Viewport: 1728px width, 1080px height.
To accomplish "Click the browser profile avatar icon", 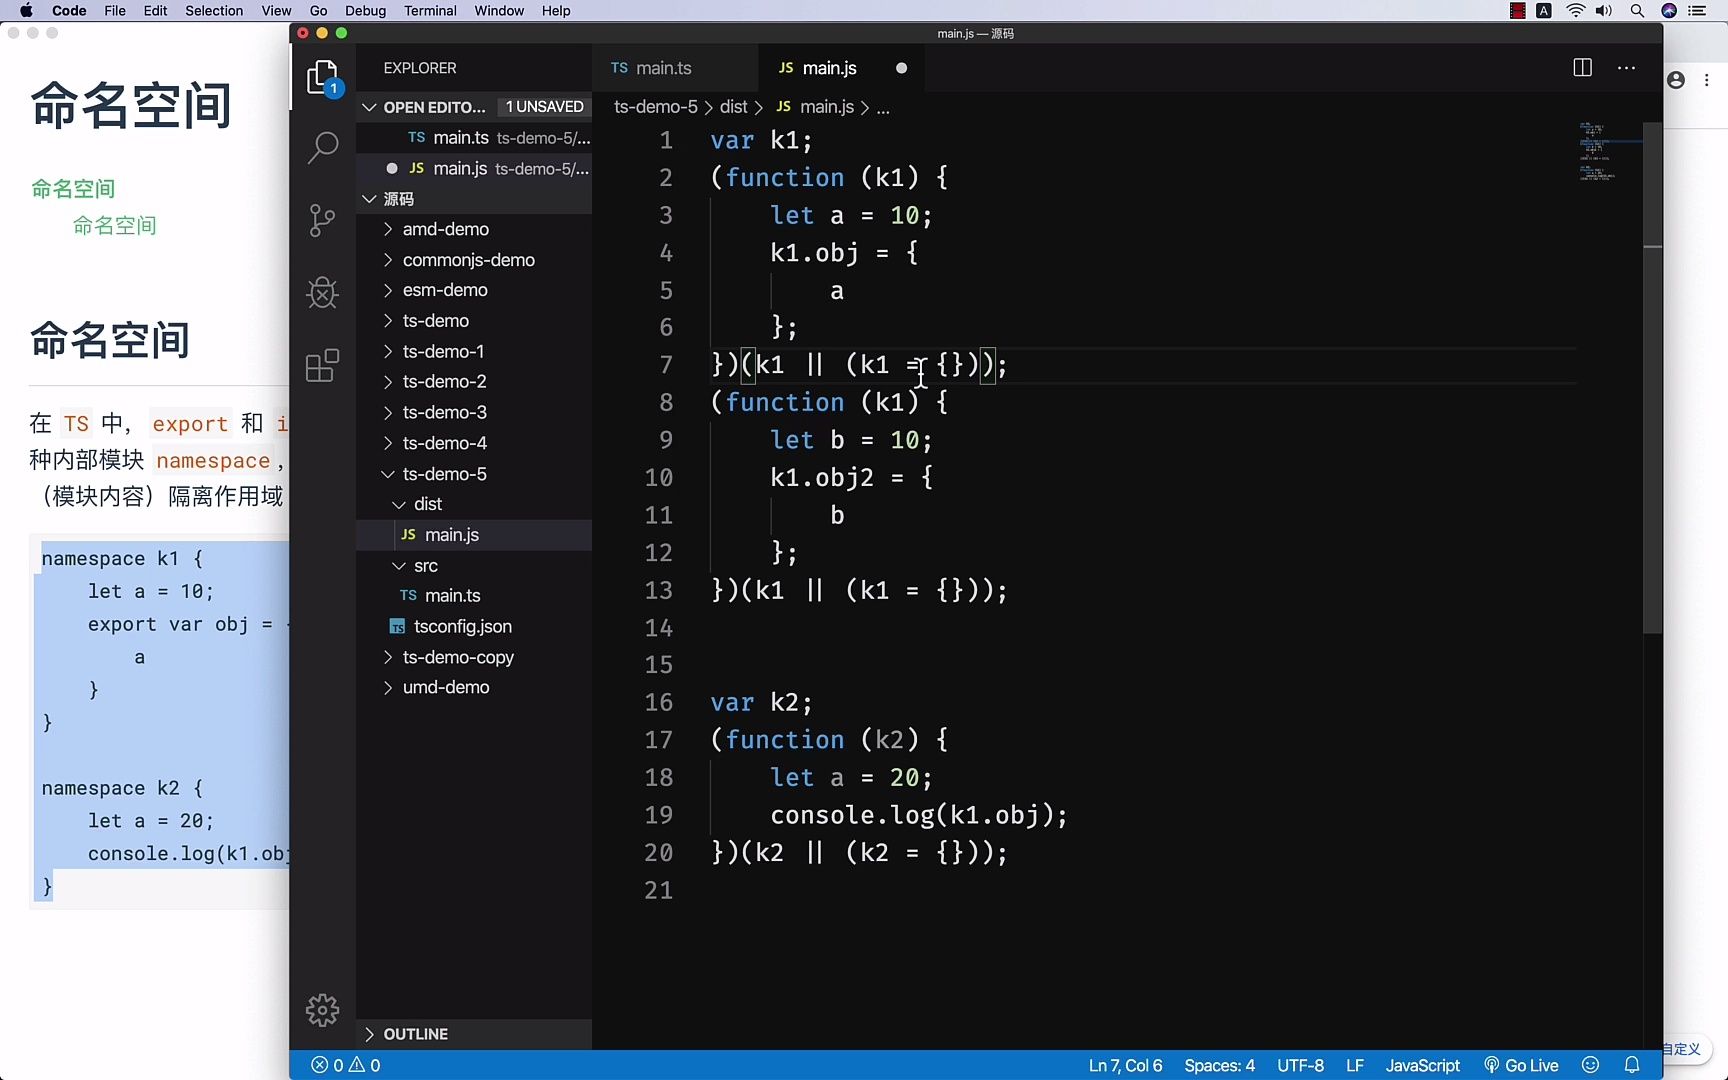I will coord(1677,80).
